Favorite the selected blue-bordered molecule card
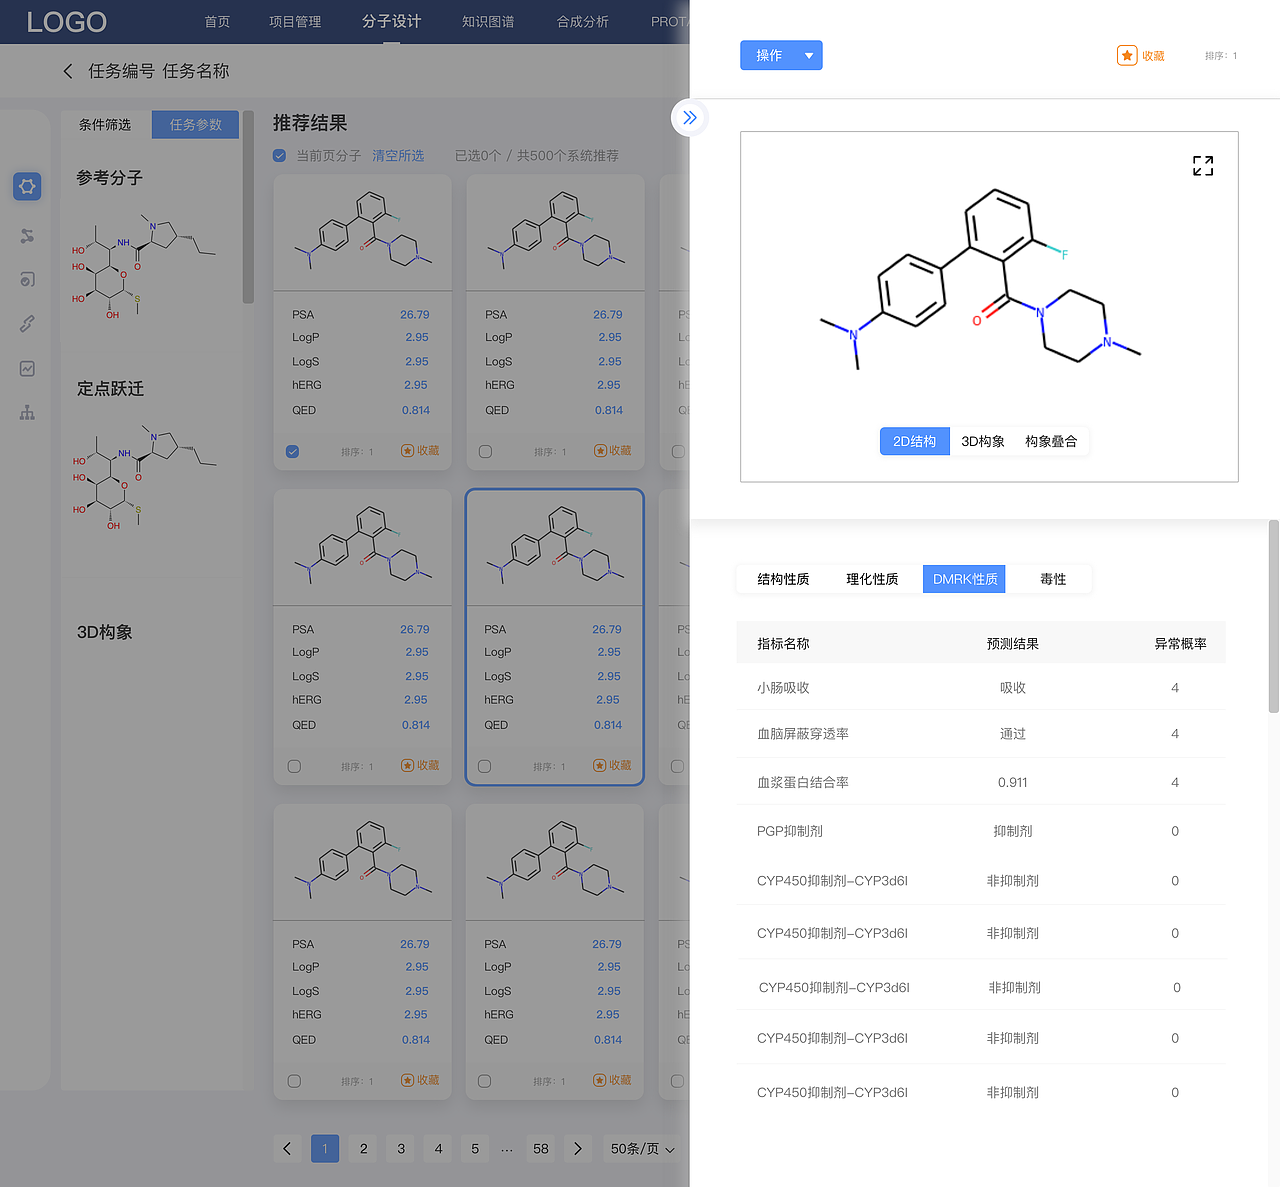The width and height of the screenshot is (1280, 1187). point(612,765)
